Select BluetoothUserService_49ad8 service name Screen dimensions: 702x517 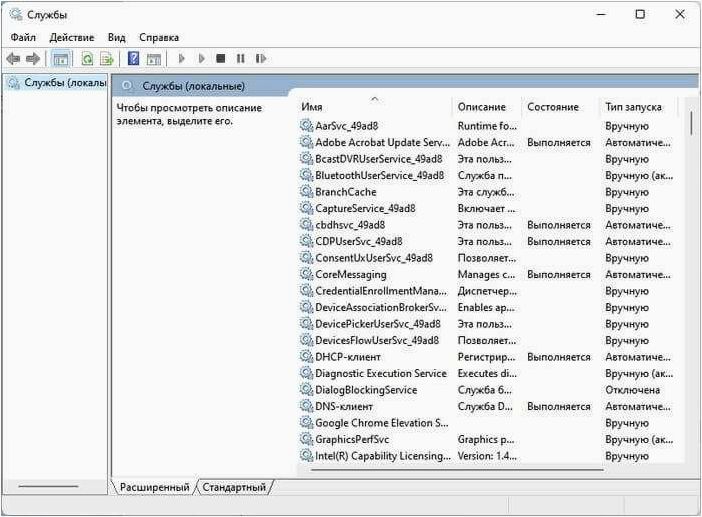(x=380, y=175)
